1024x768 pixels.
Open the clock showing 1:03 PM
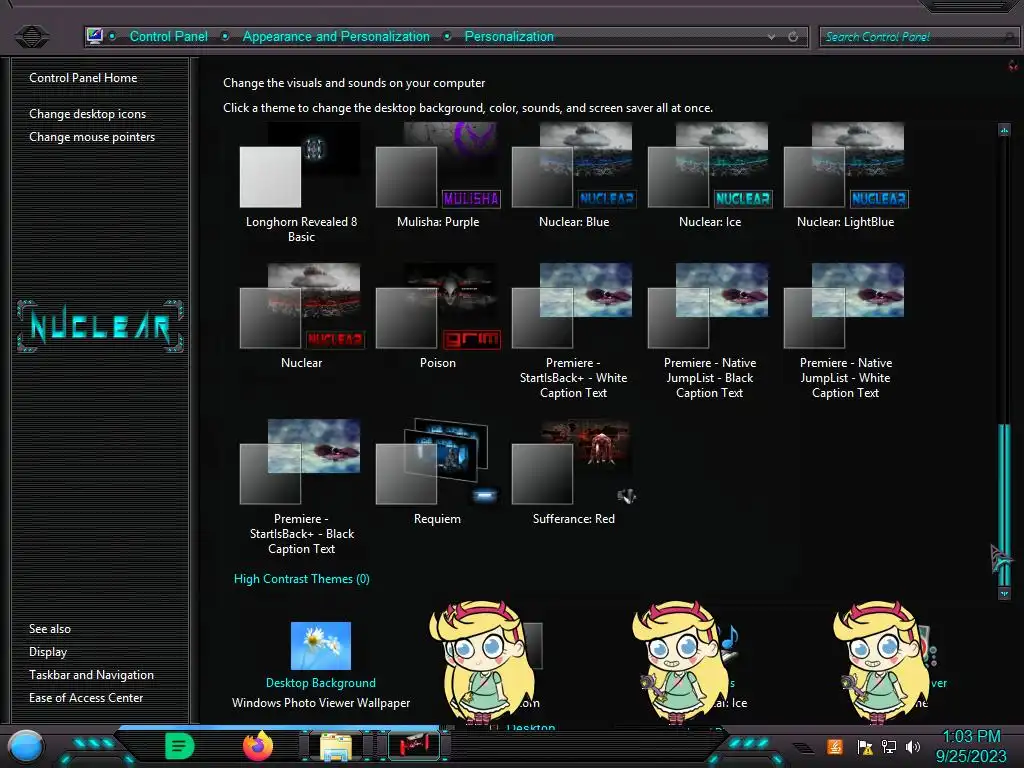pyautogui.click(x=971, y=746)
